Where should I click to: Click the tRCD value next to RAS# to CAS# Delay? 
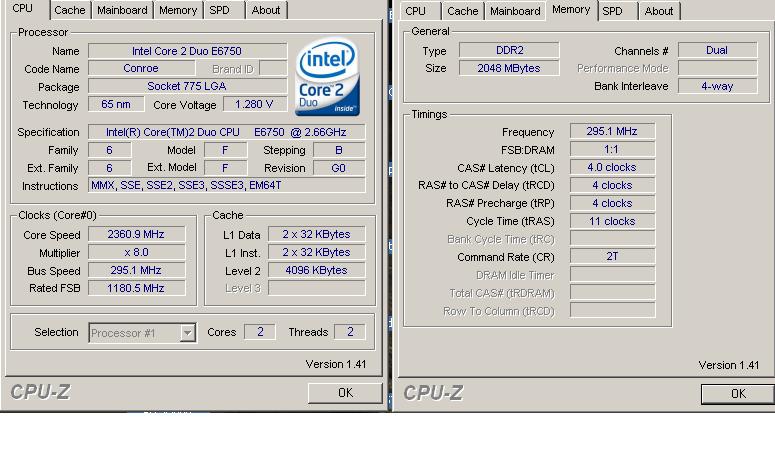[612, 185]
